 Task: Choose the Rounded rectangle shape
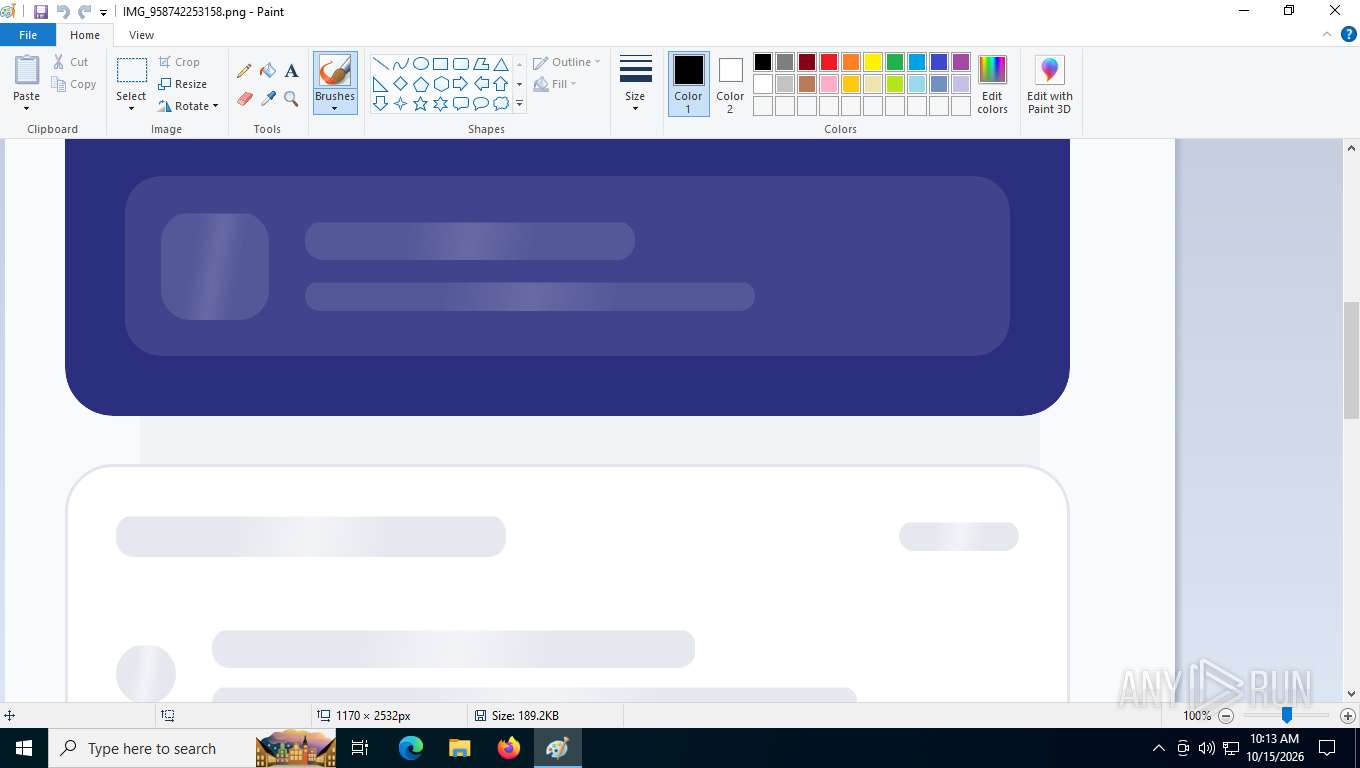(461, 64)
